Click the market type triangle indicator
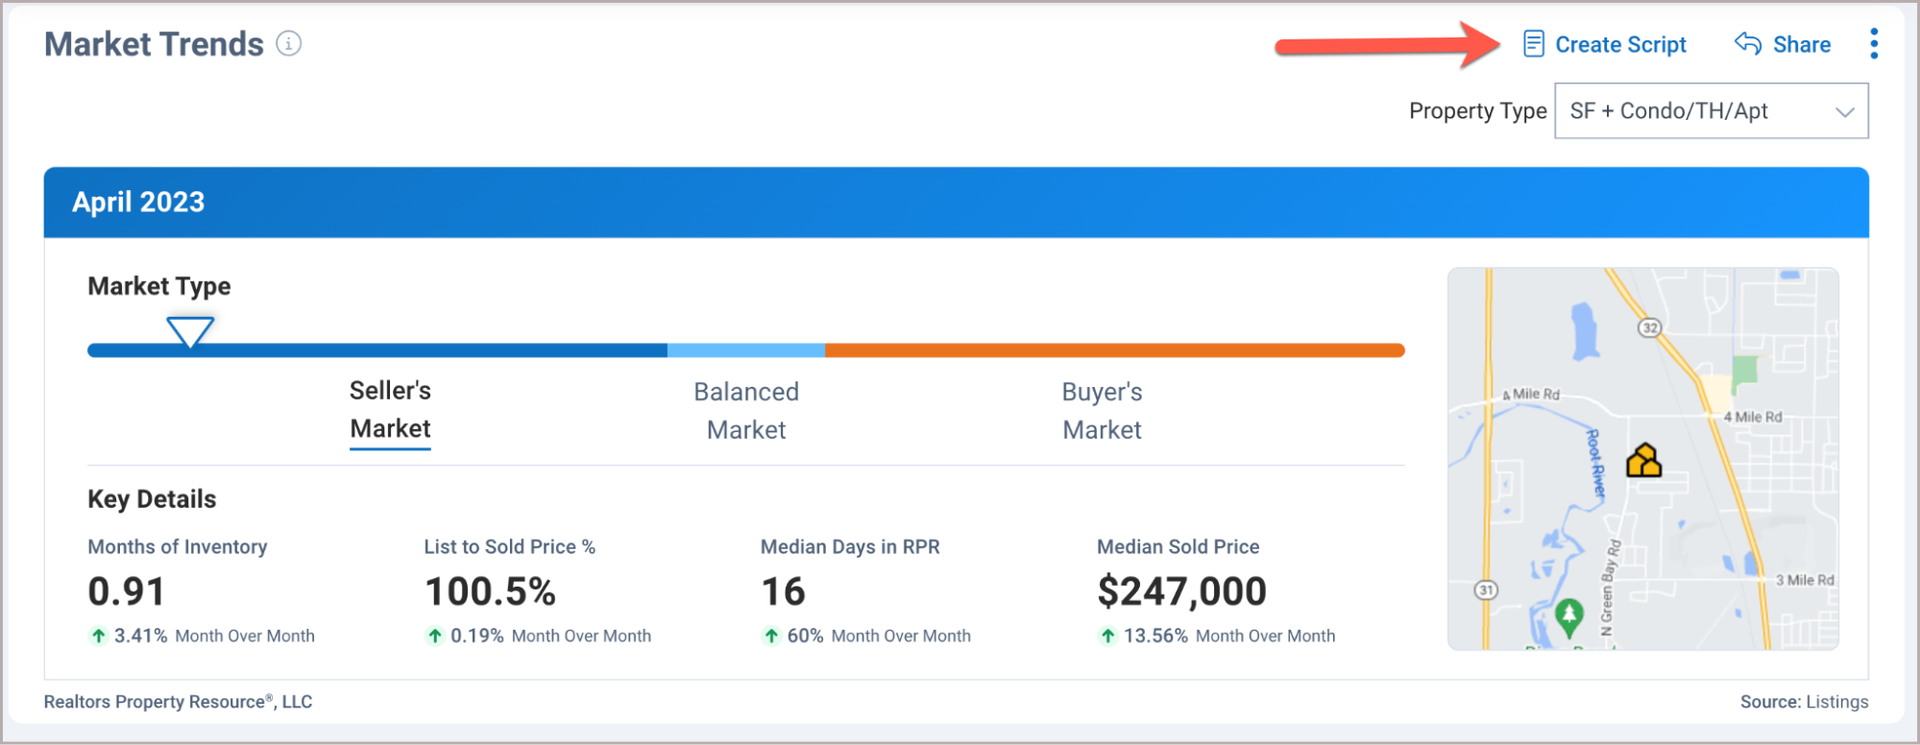 190,331
